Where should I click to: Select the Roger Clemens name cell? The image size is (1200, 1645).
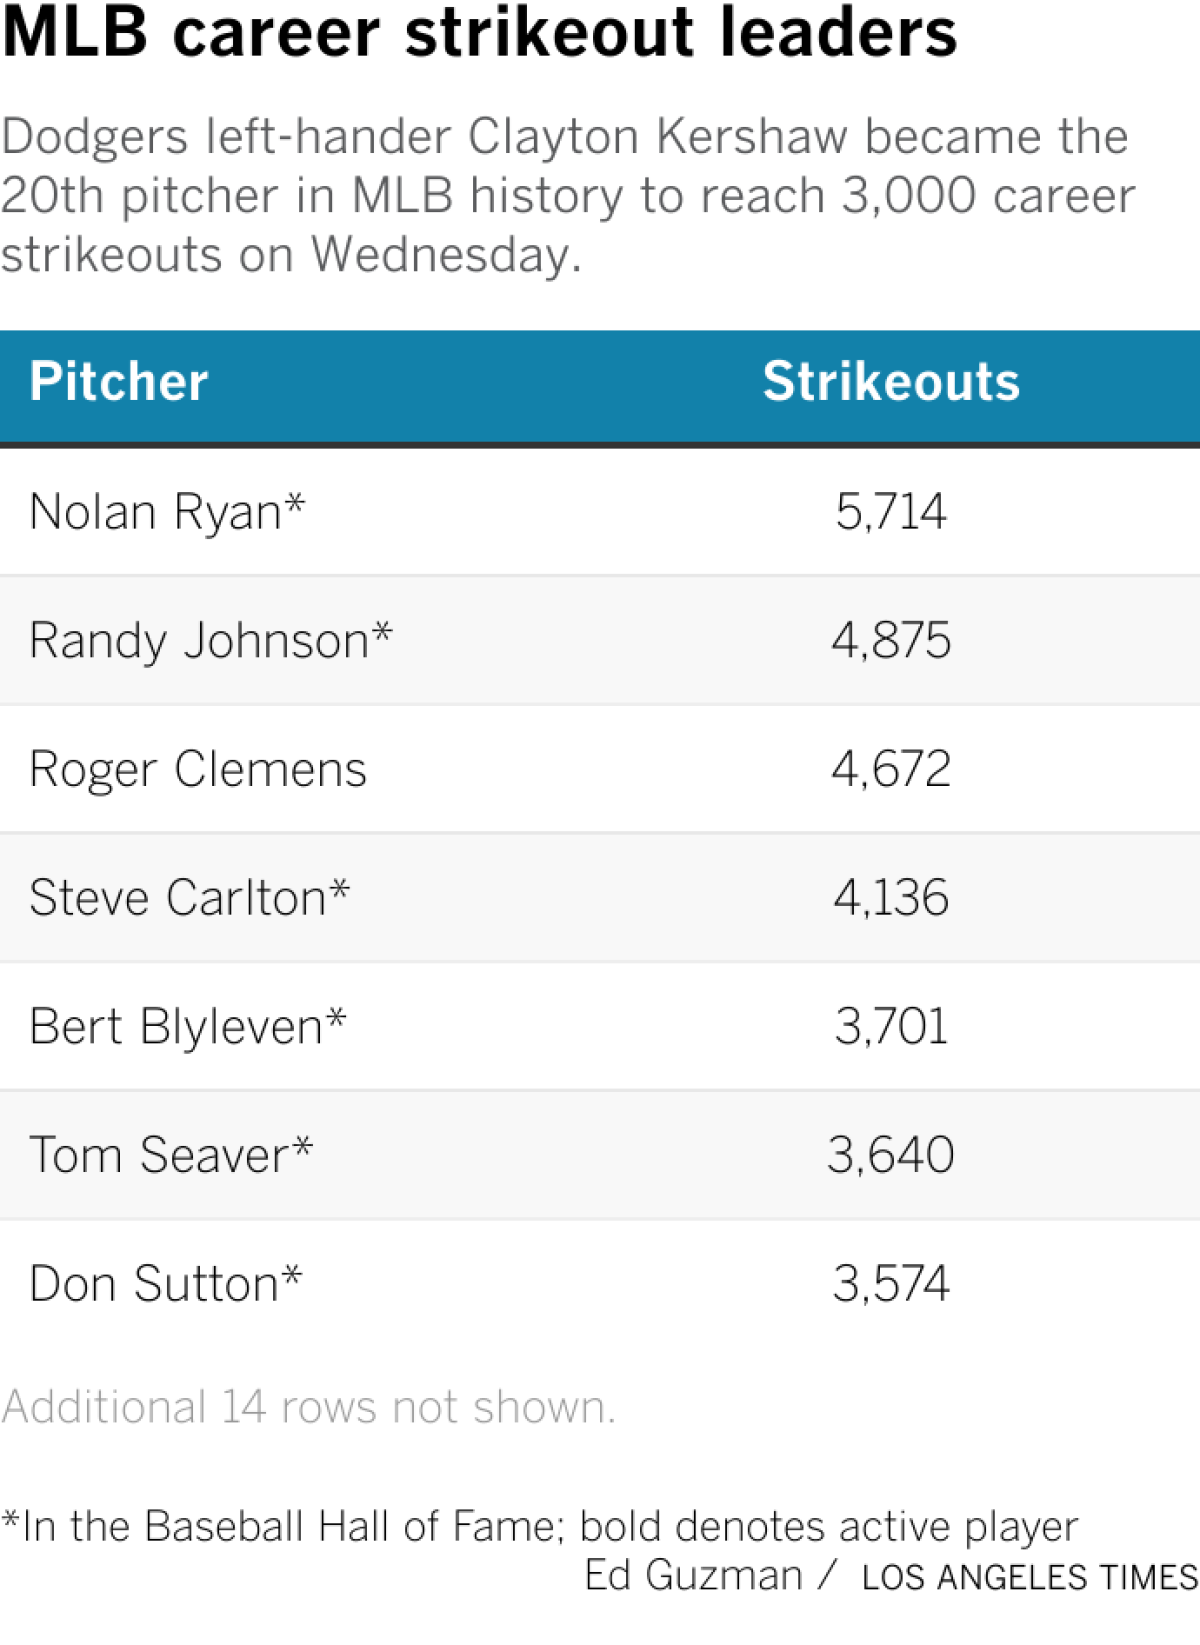click(x=198, y=770)
